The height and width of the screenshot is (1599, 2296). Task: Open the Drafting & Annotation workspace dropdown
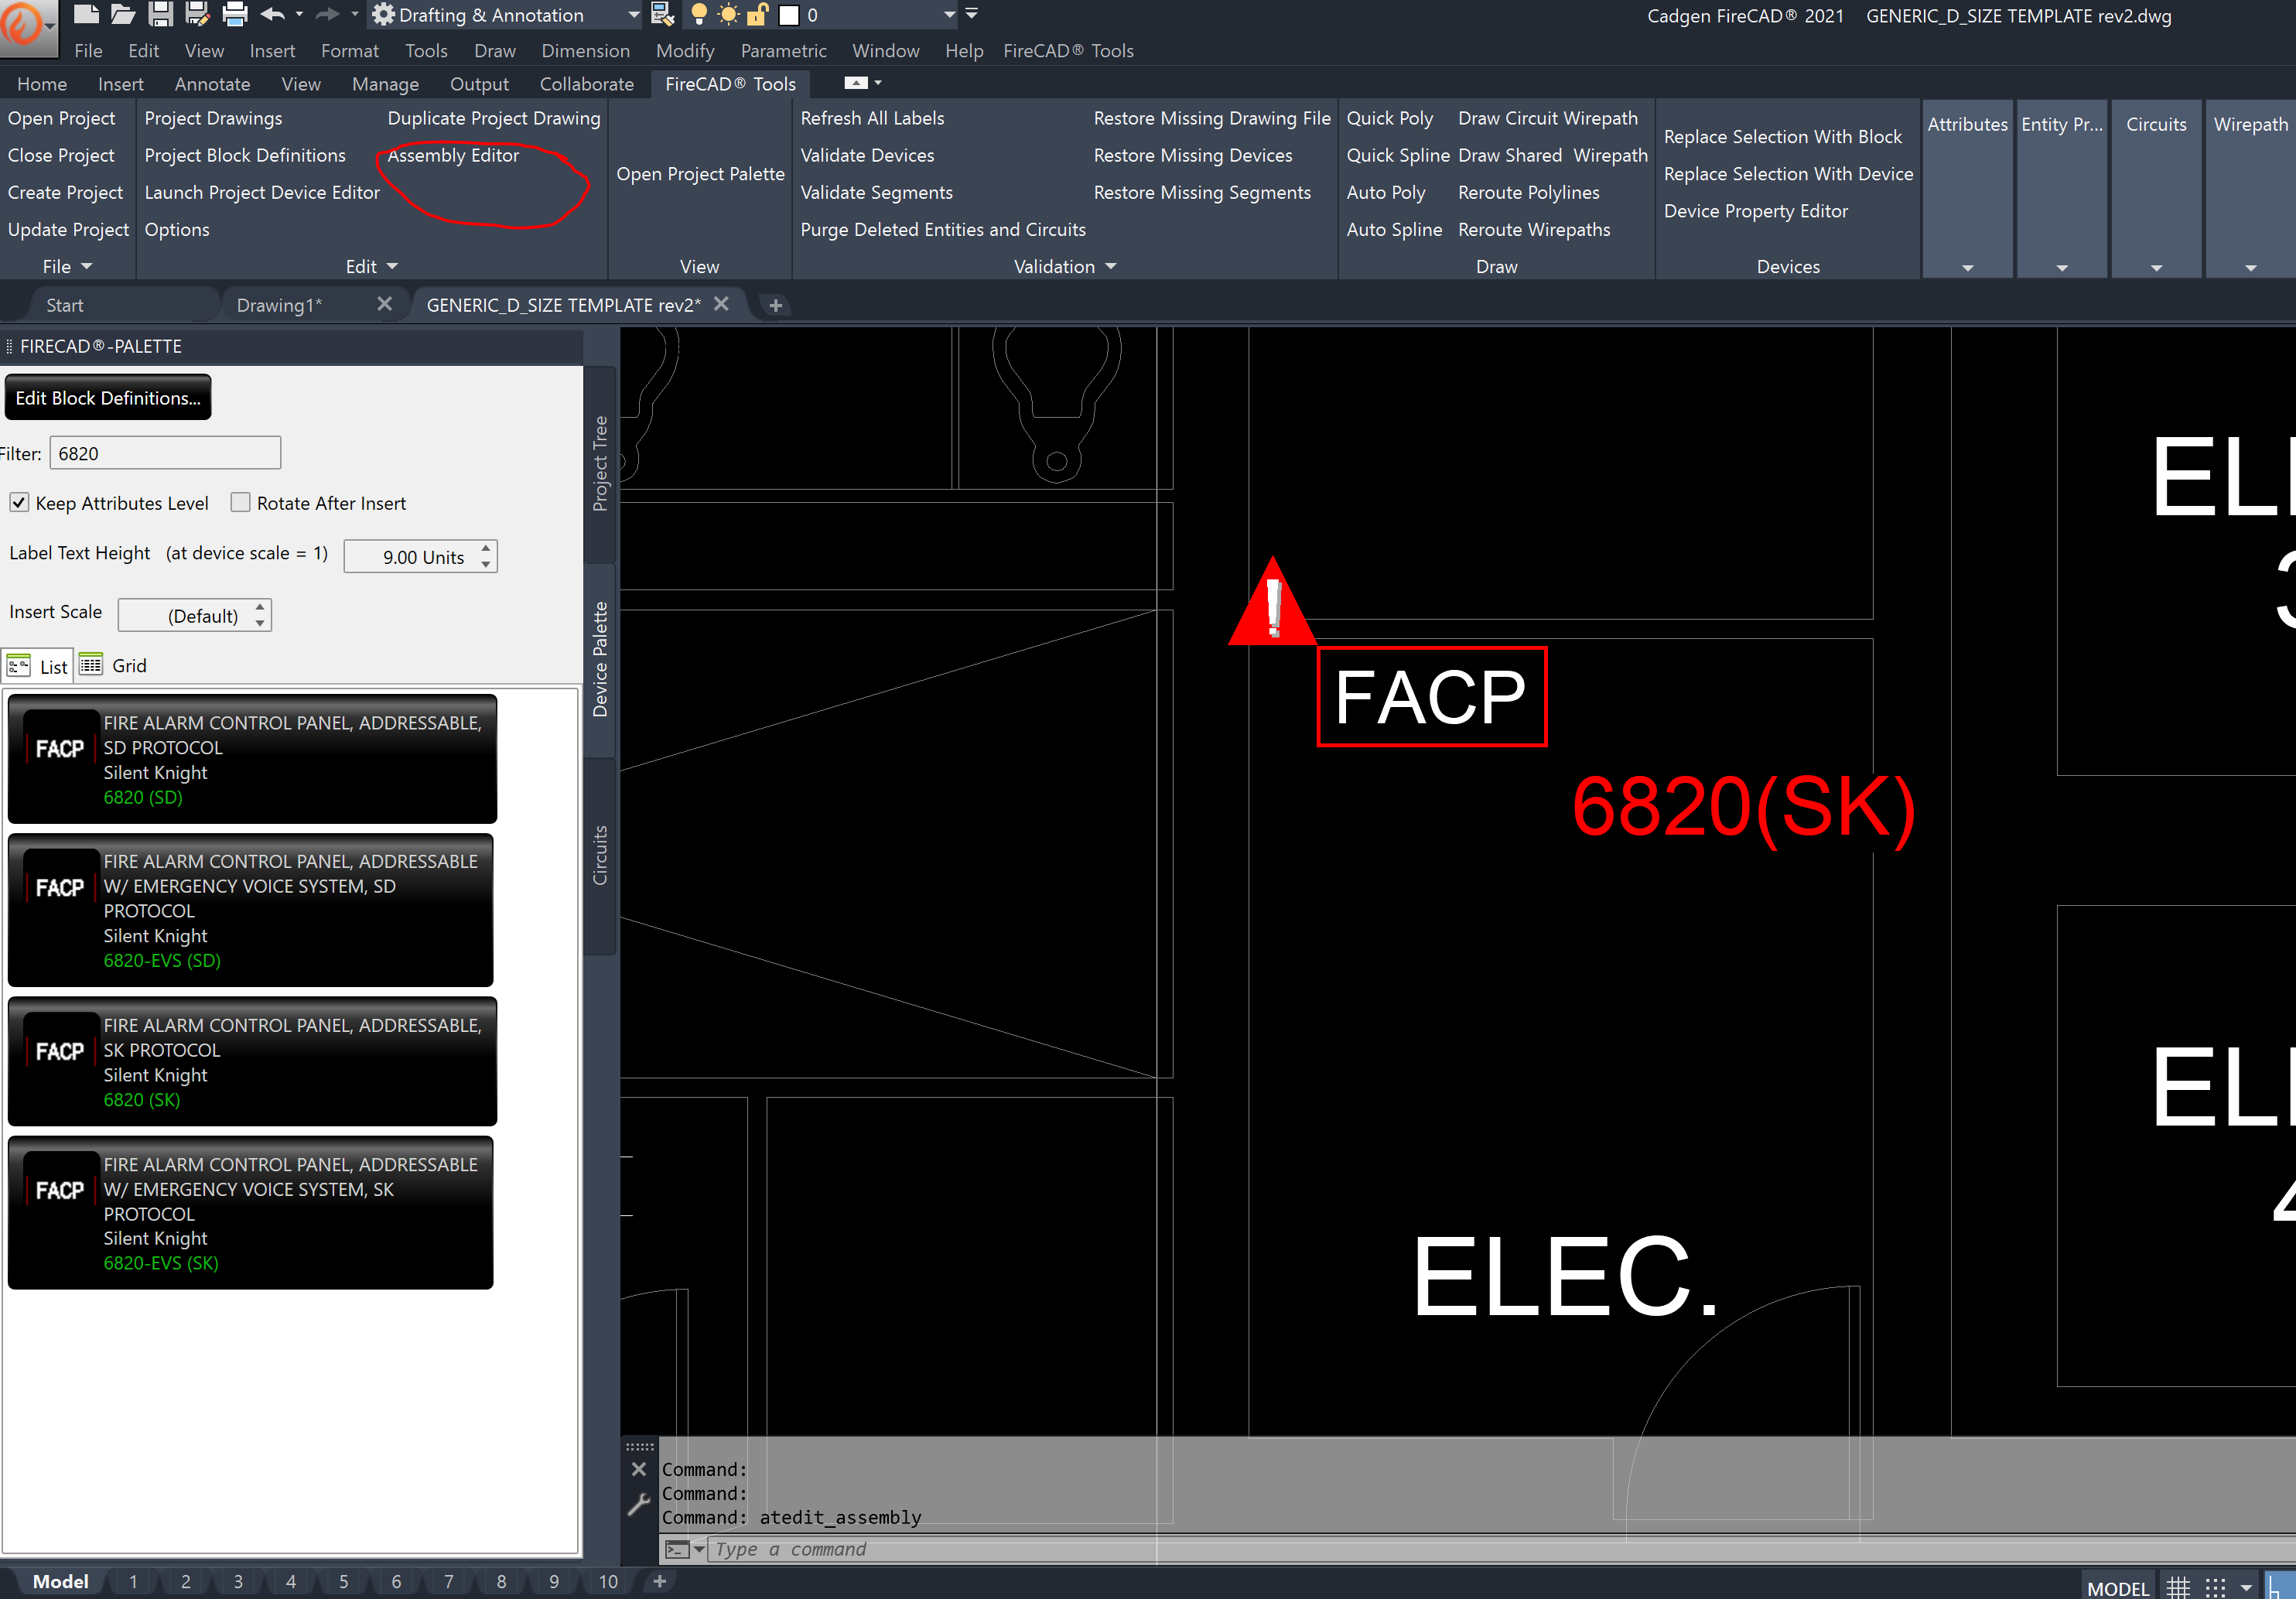pos(633,15)
